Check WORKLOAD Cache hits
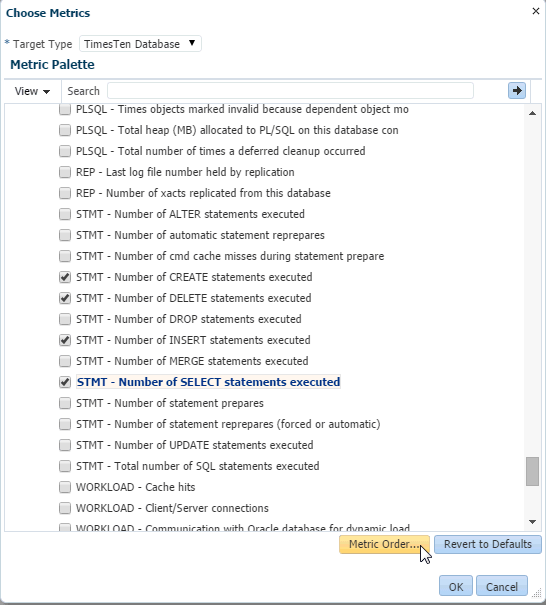The width and height of the screenshot is (546, 605). (x=65, y=487)
